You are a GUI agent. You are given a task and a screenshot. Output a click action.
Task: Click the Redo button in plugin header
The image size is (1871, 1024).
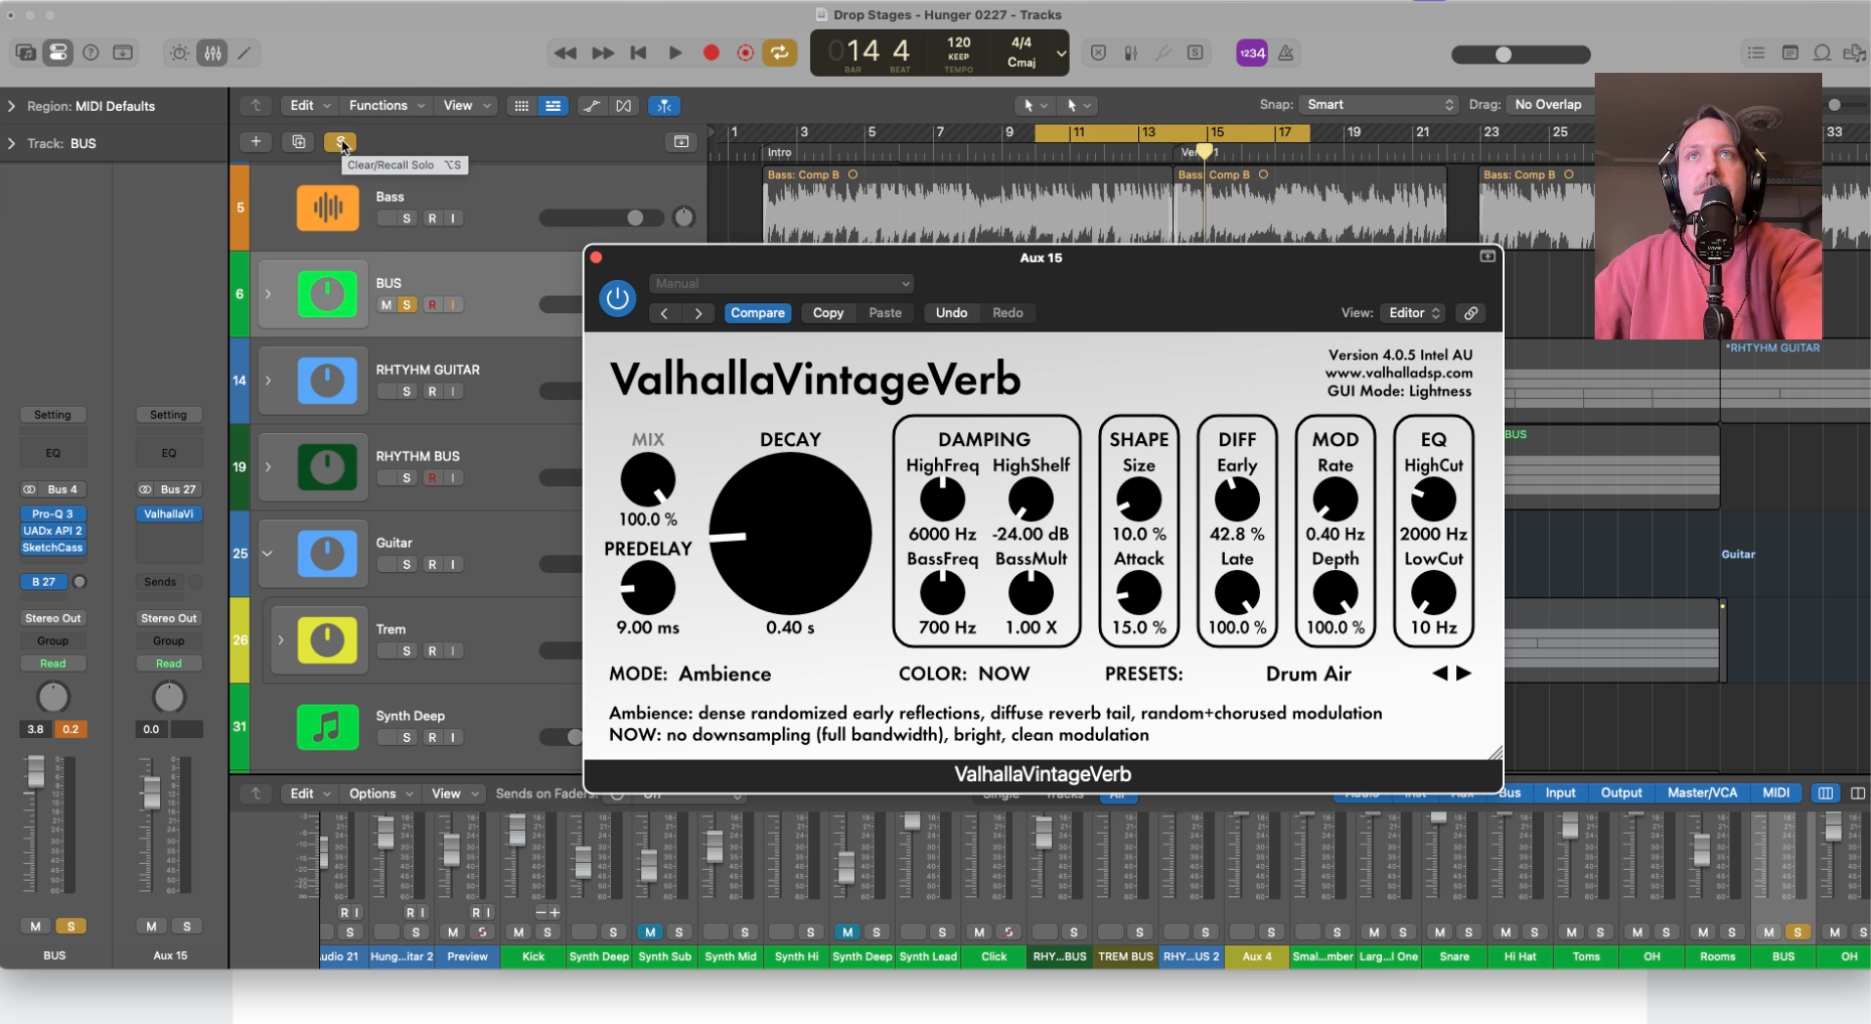pos(1007,313)
